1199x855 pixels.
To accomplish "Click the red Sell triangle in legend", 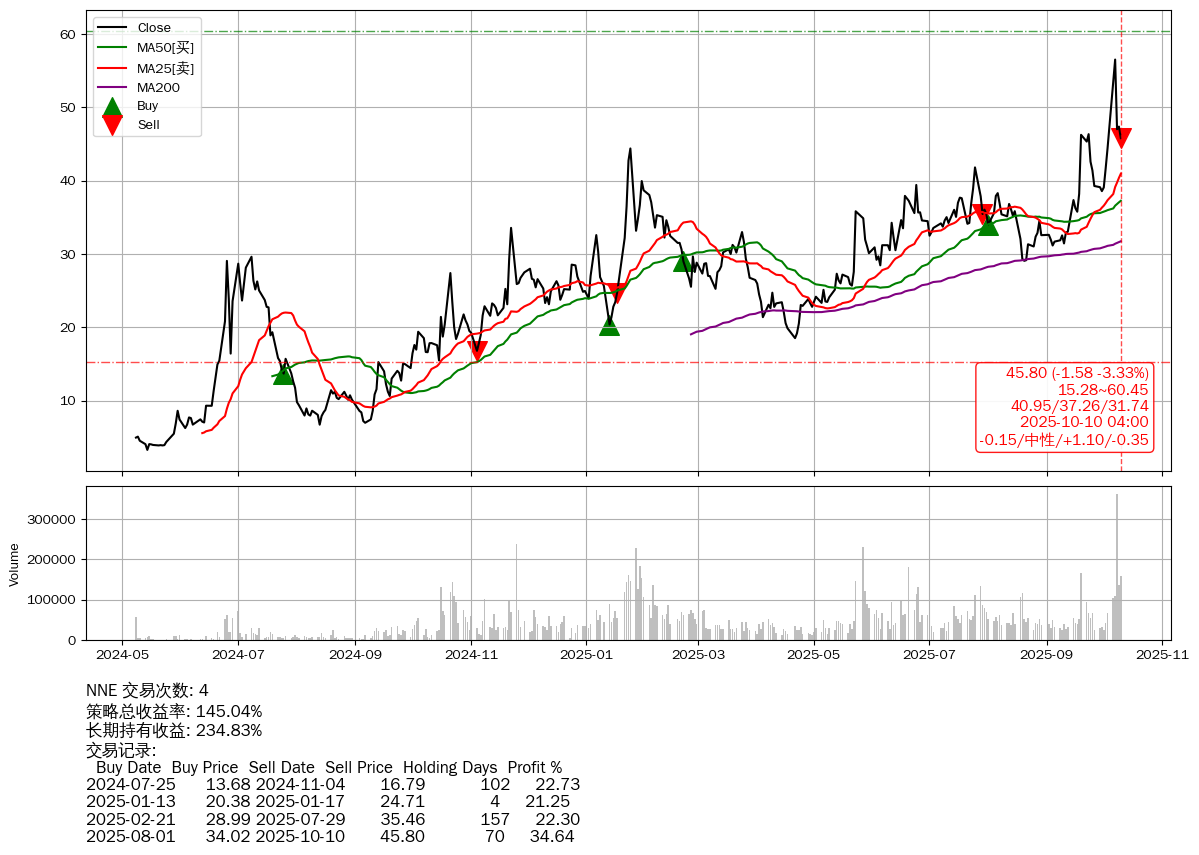I will tap(113, 125).
